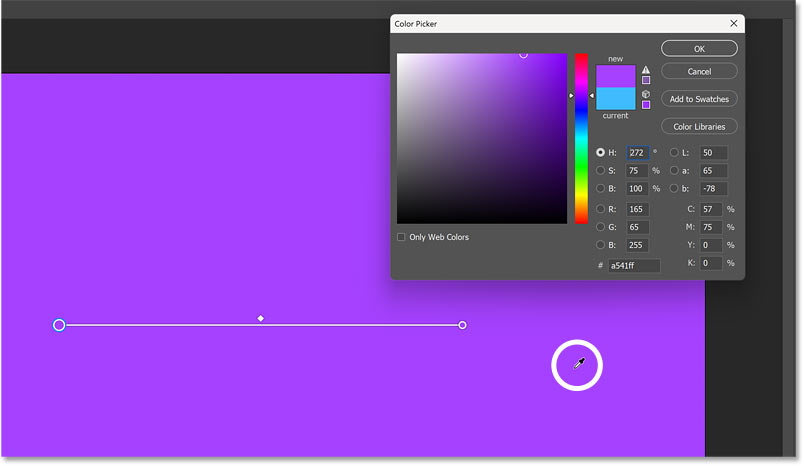The image size is (804, 466).
Task: Click the not web-safe cube icon
Action: pos(646,93)
